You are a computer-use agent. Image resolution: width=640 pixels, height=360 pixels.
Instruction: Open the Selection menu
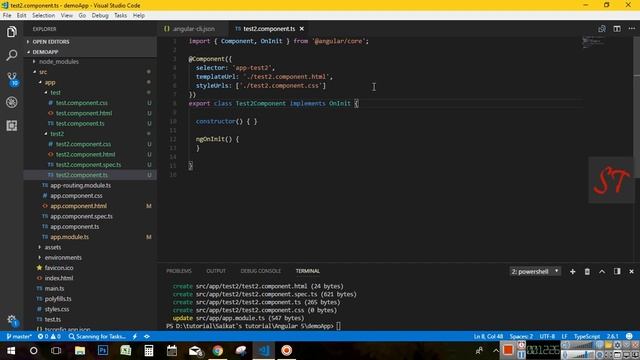[43, 16]
